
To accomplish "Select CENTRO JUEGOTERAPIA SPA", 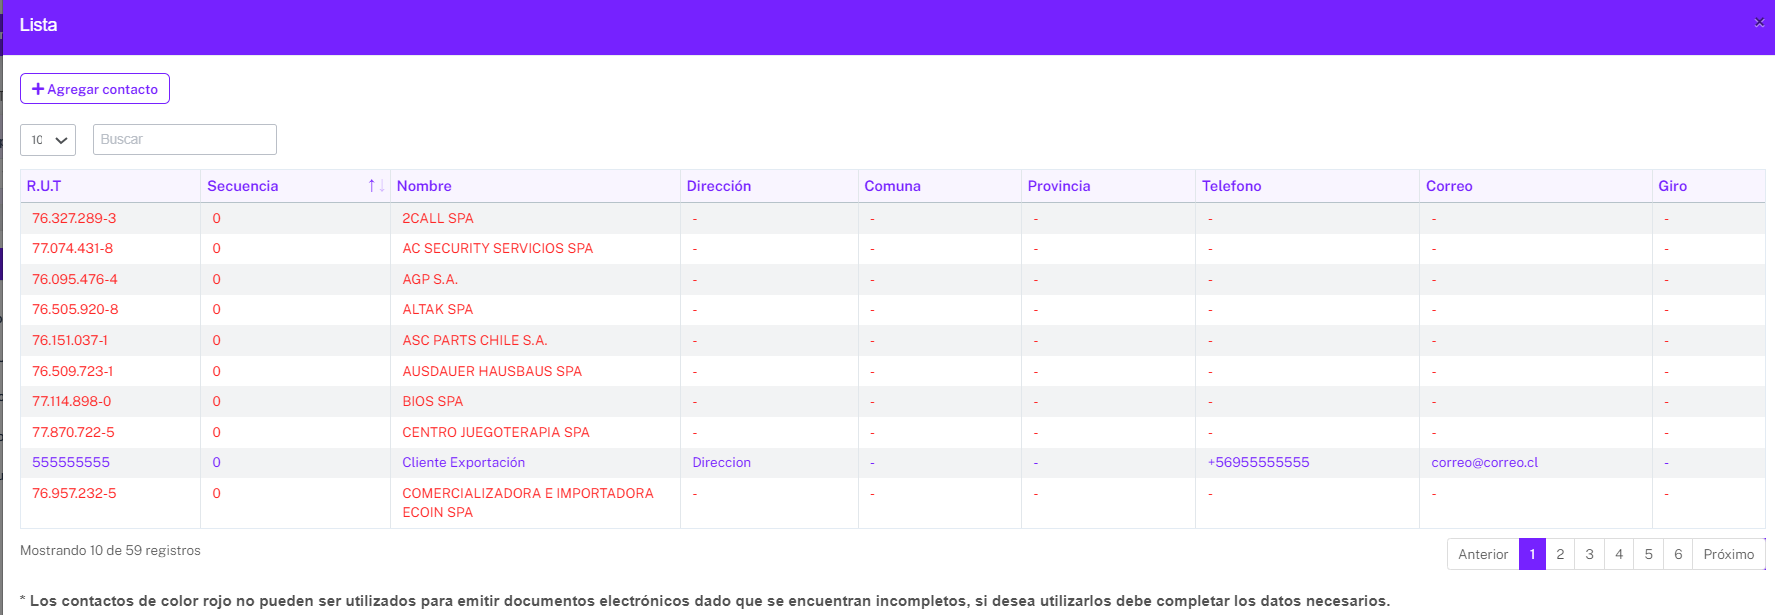I will click(x=496, y=432).
